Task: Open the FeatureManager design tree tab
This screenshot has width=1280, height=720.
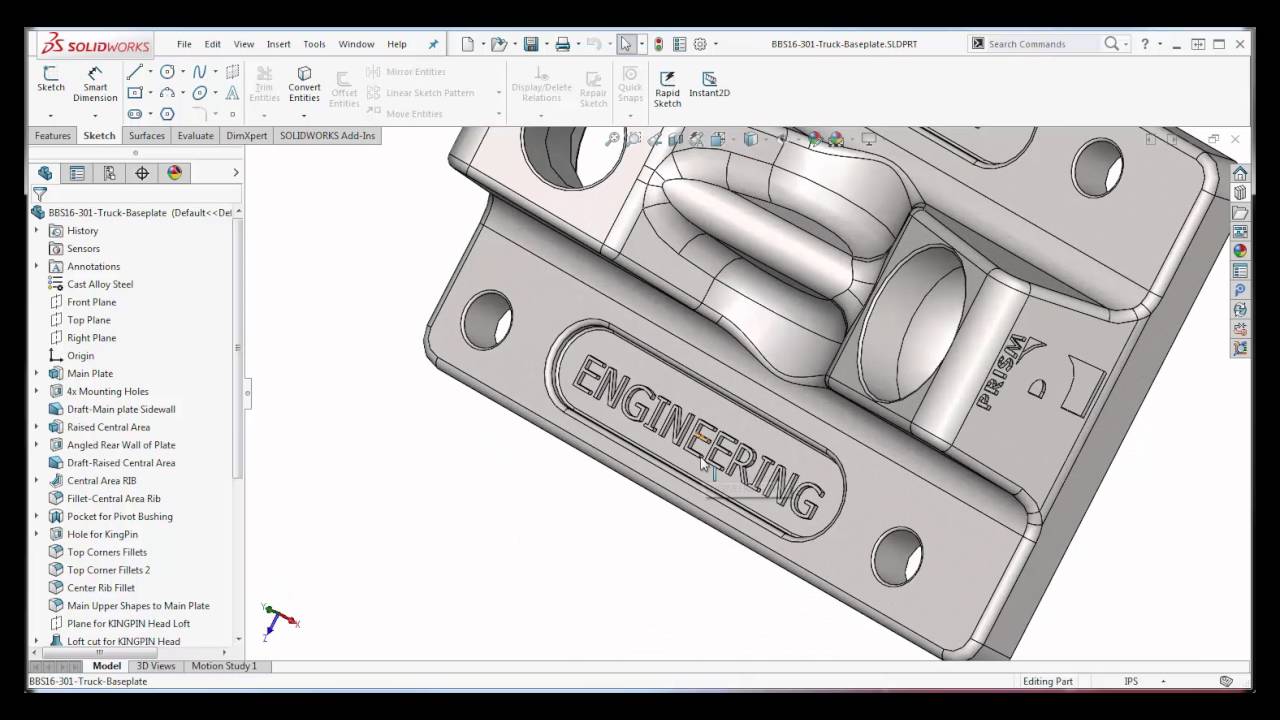Action: point(45,173)
